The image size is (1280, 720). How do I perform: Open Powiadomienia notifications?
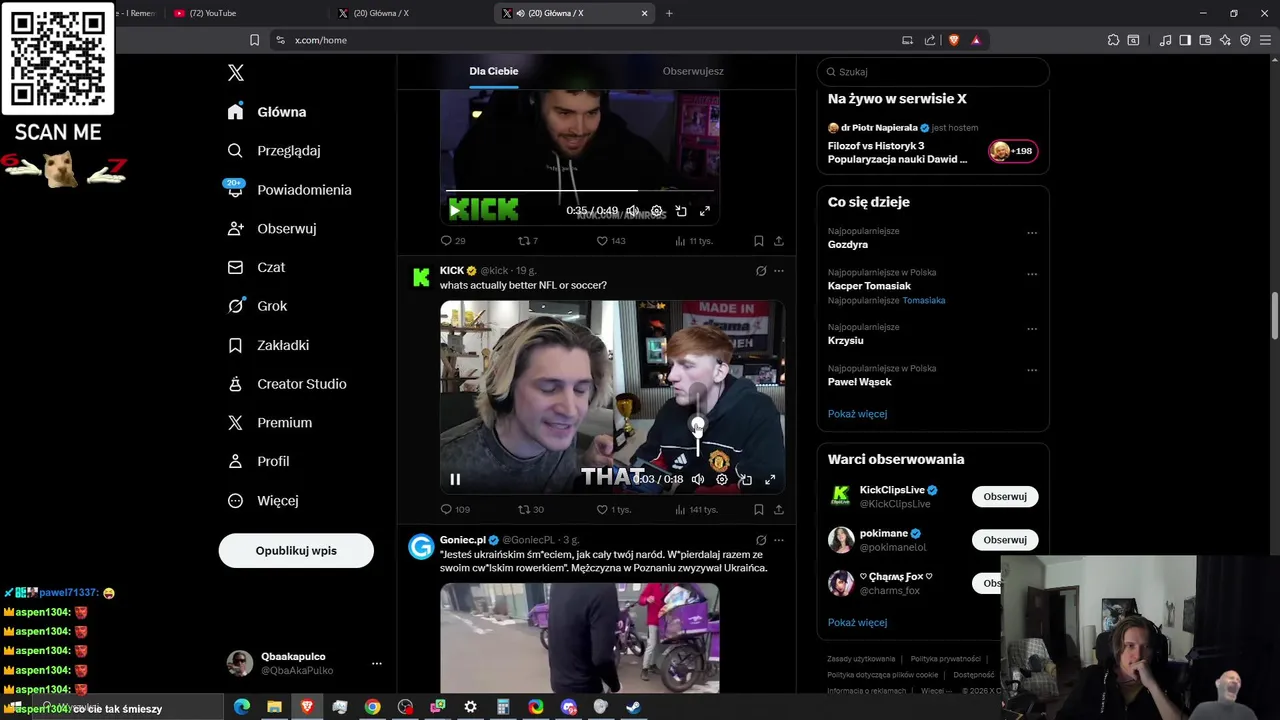(289, 190)
